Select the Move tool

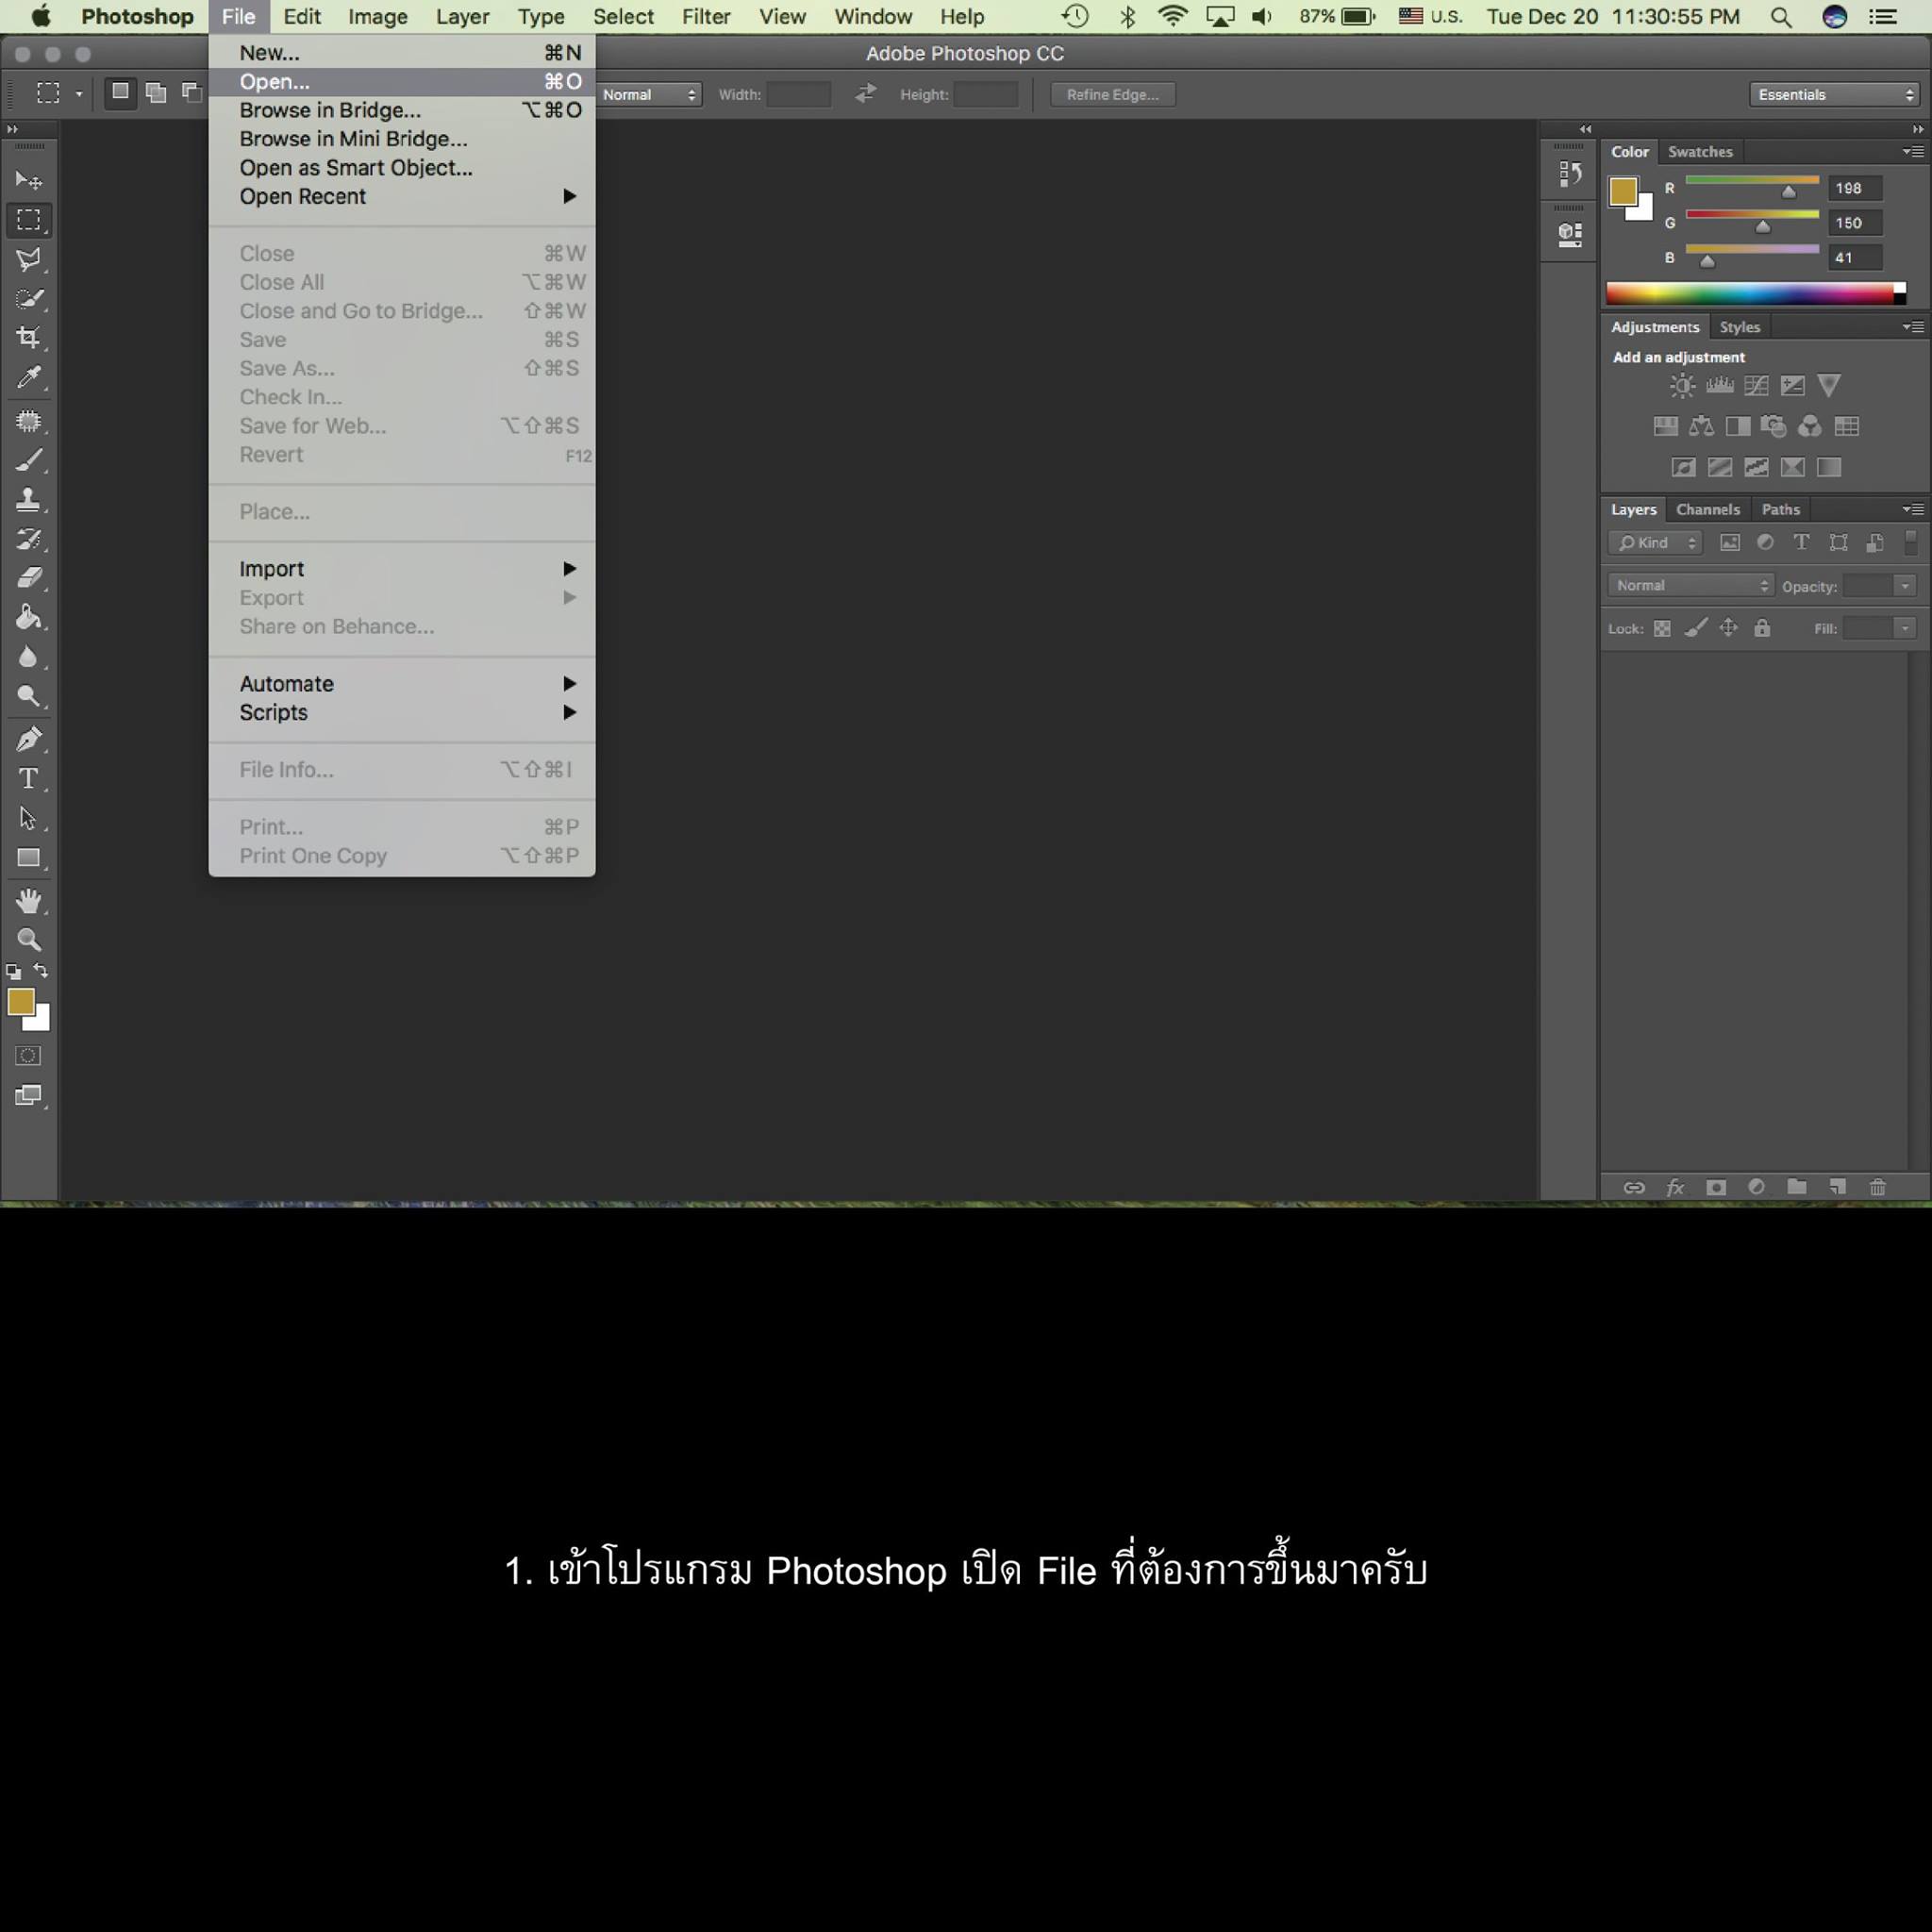click(x=29, y=180)
